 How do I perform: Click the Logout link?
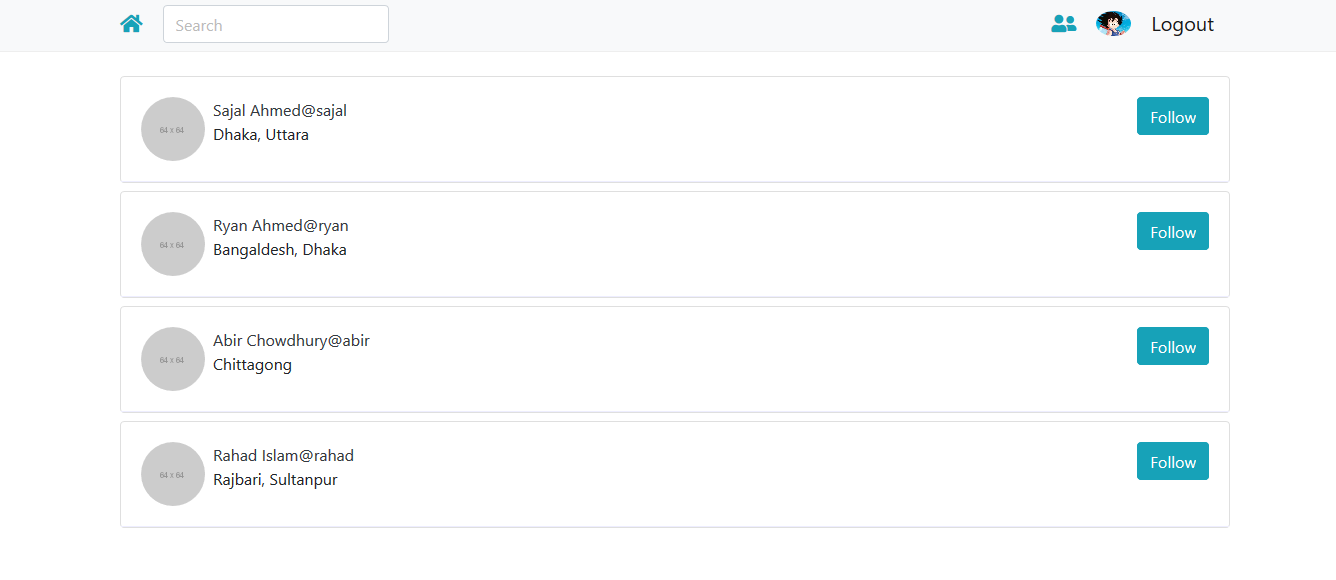click(1182, 23)
